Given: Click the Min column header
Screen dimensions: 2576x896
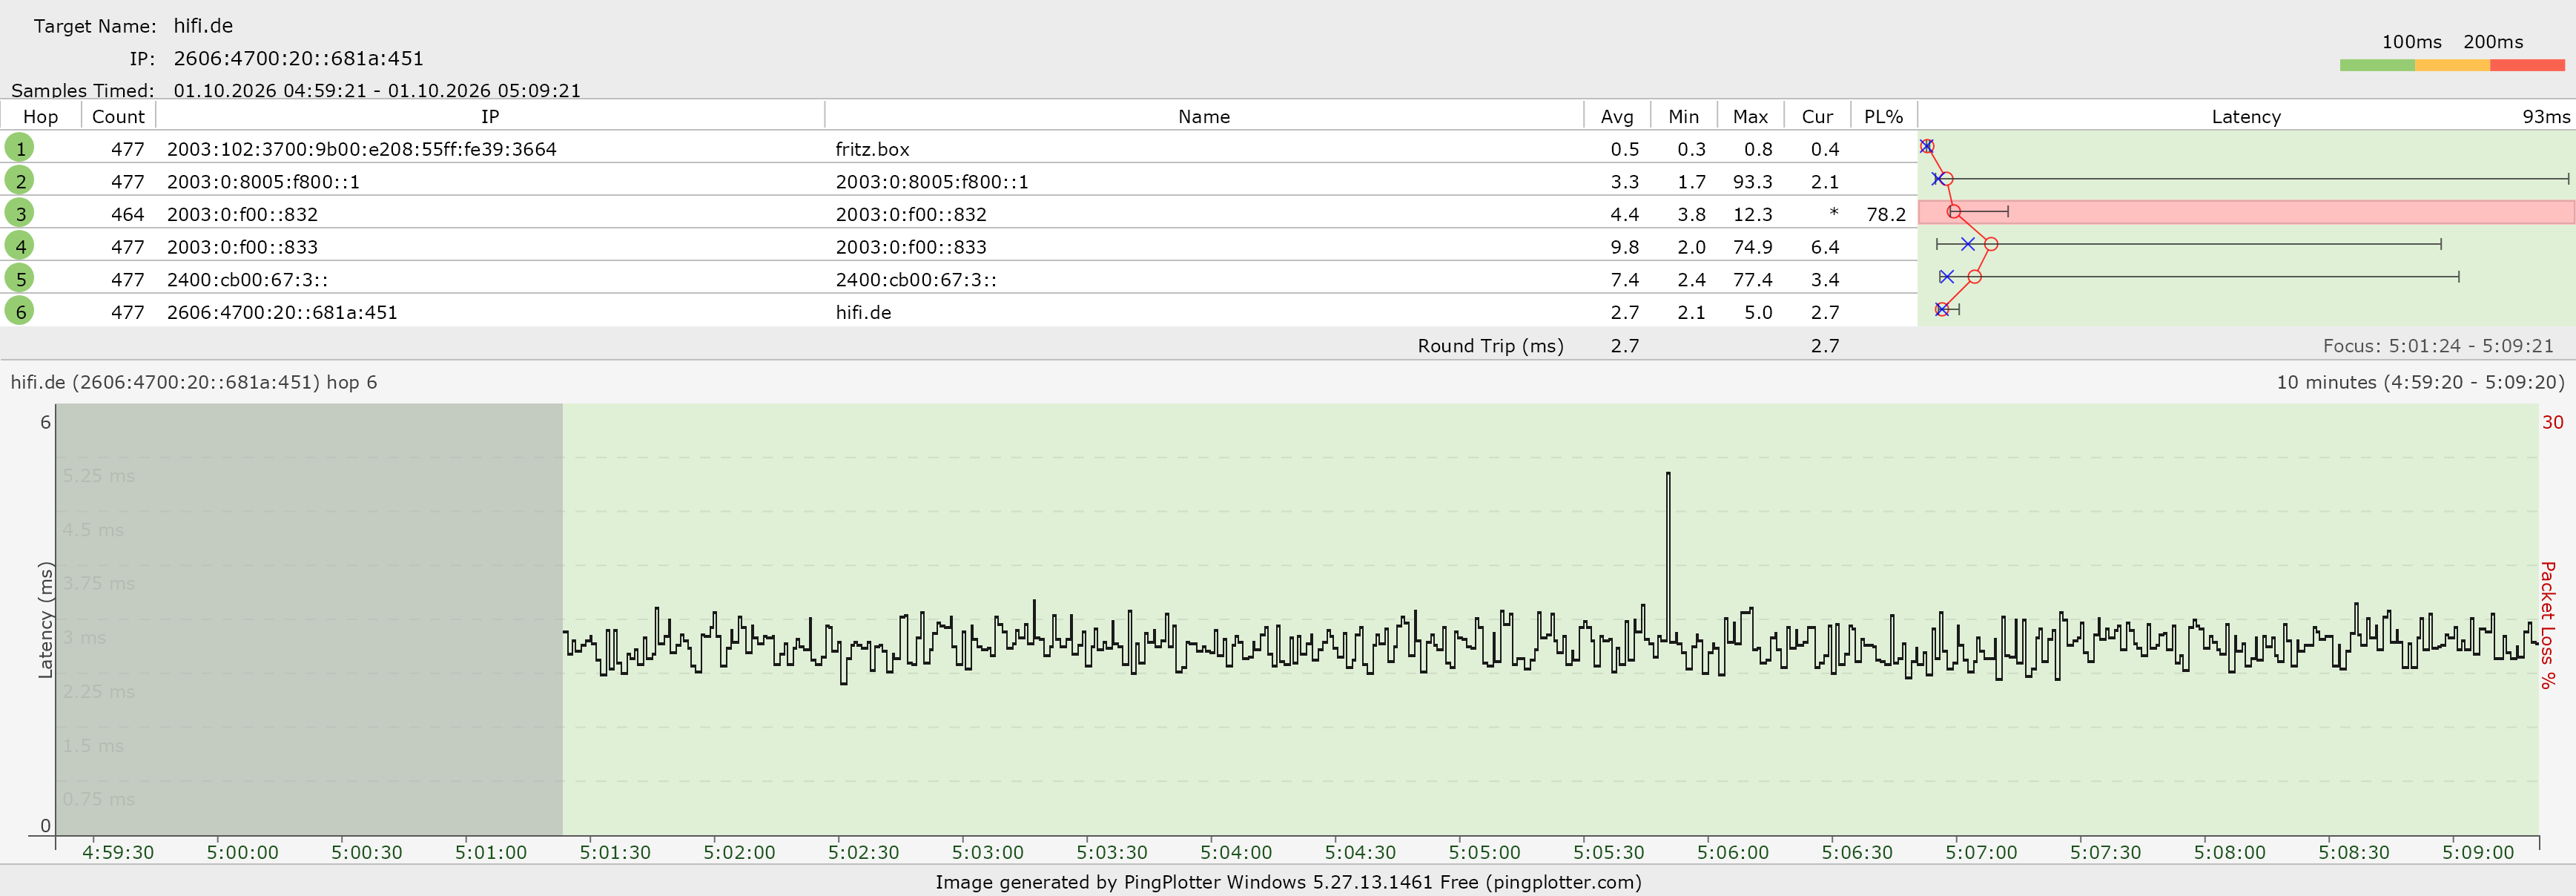Looking at the screenshot, I should coord(1684,116).
